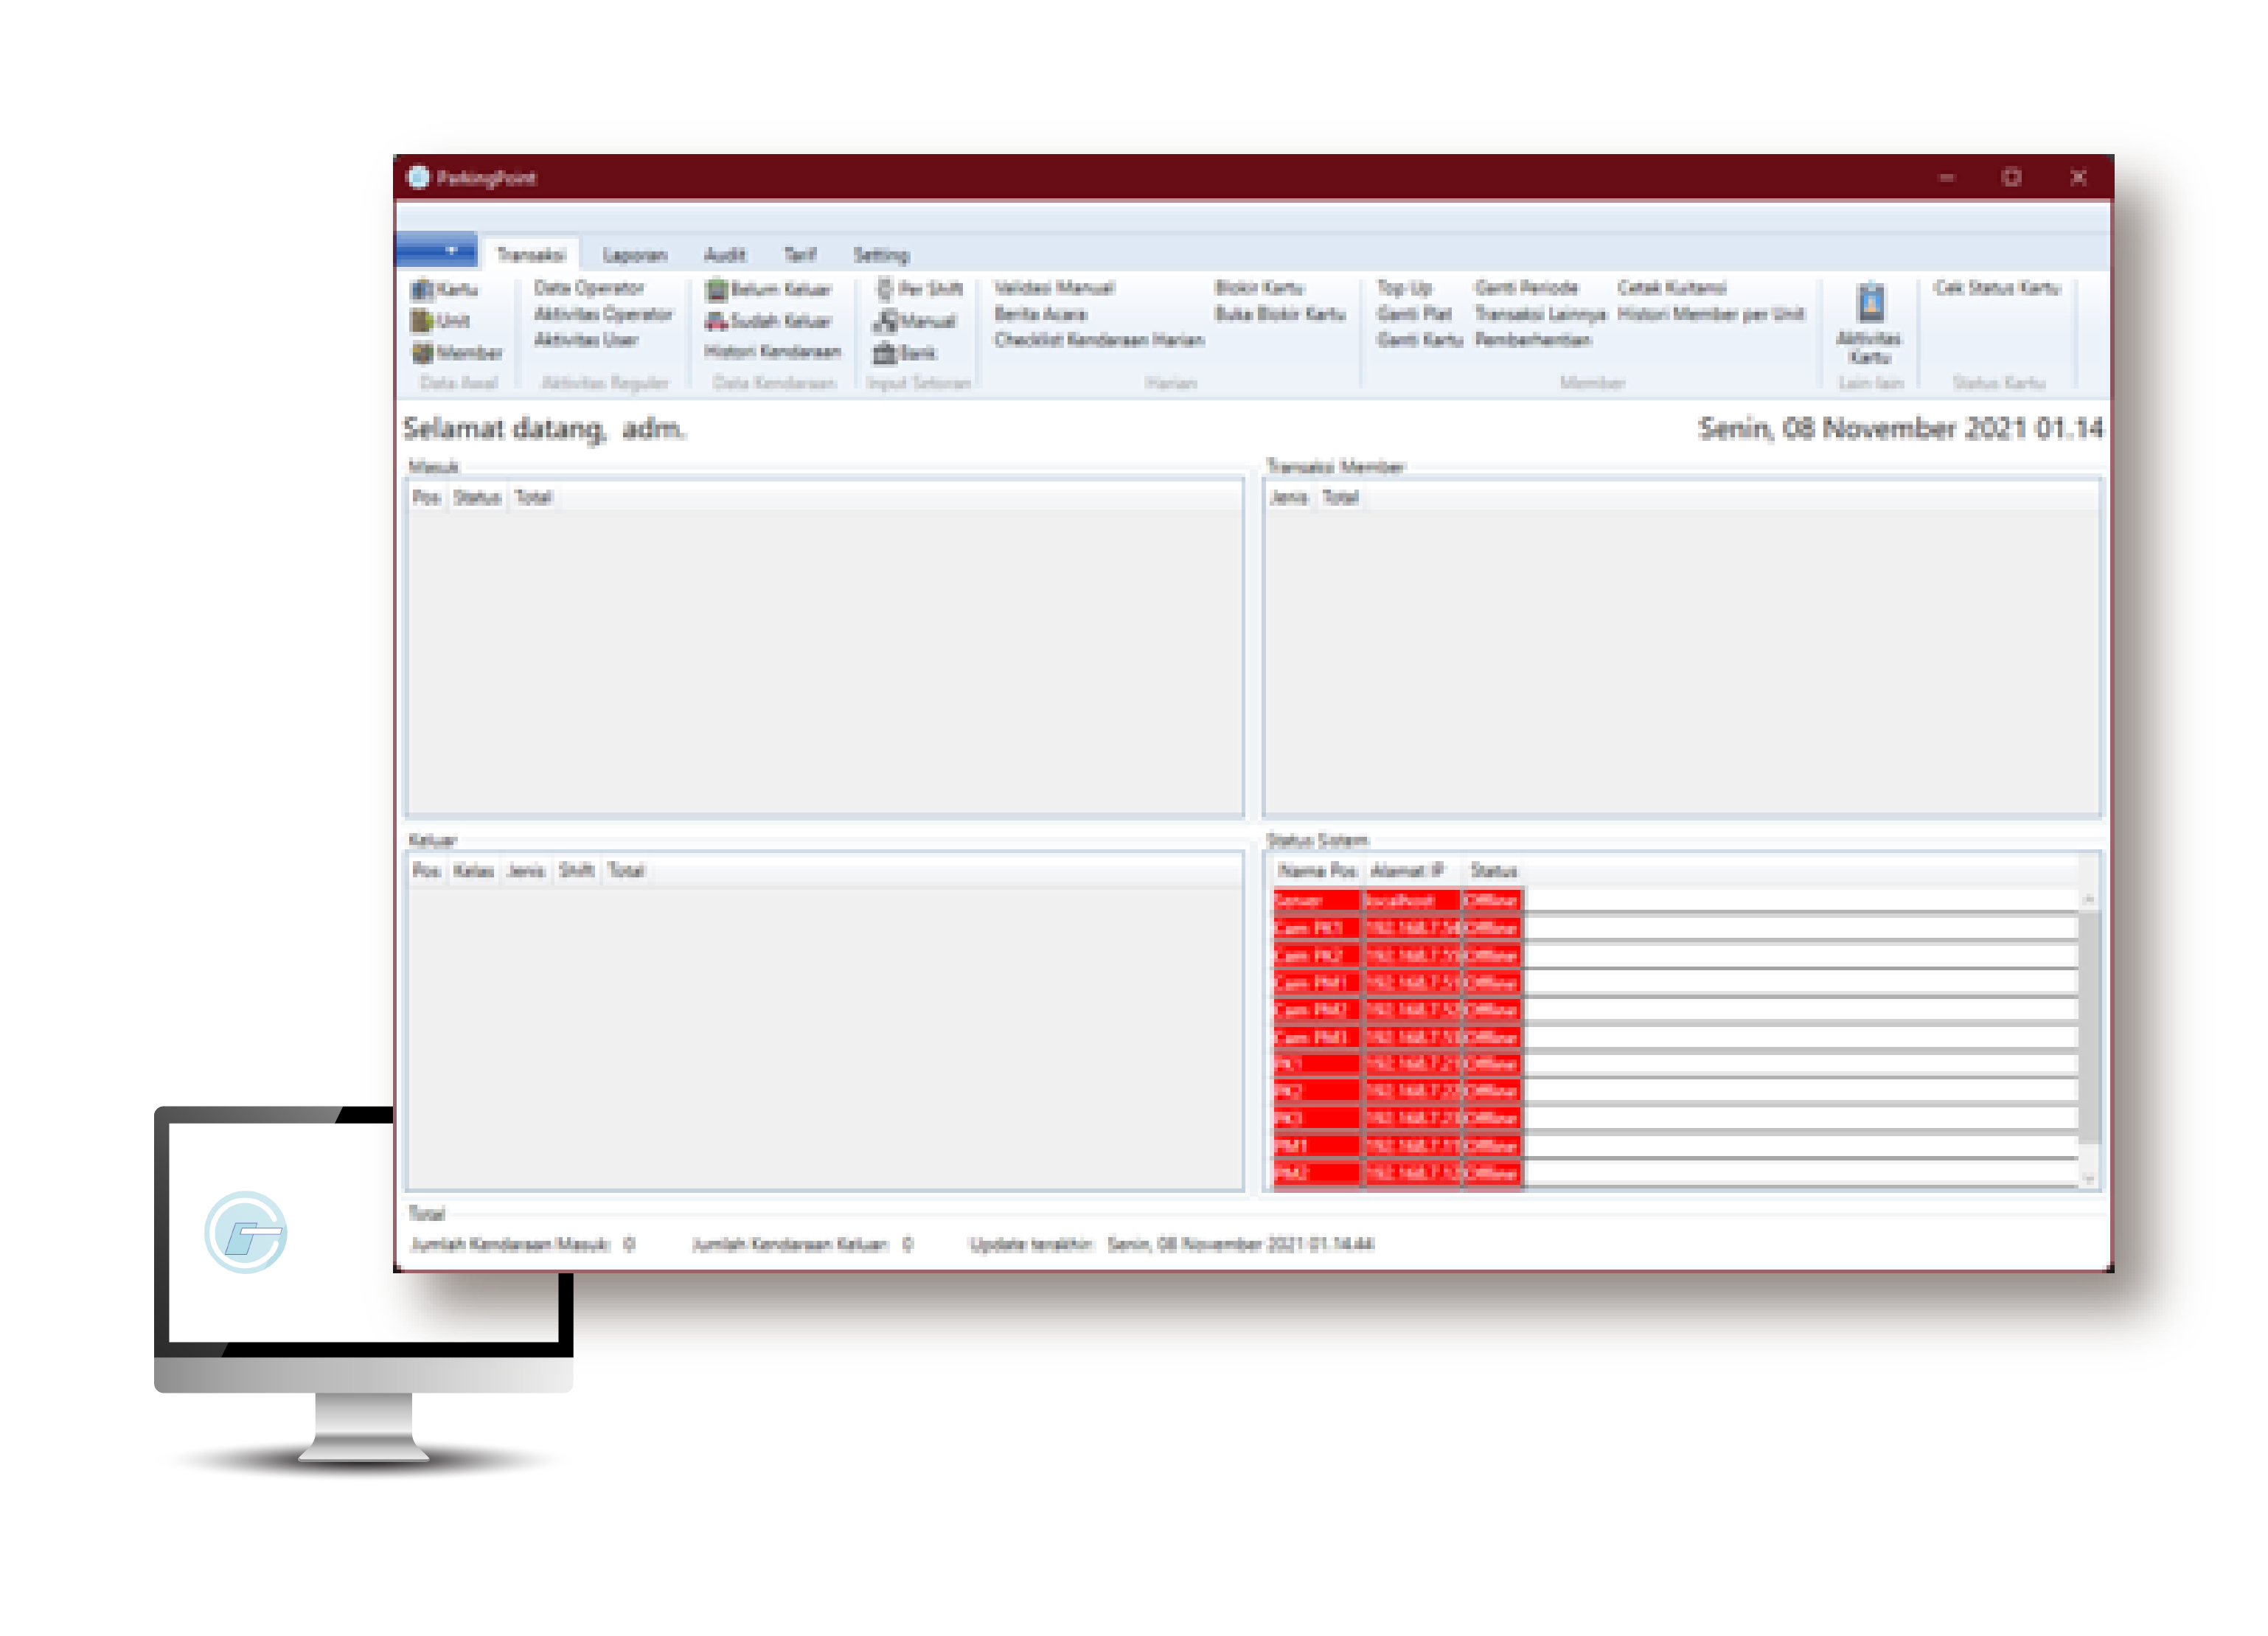Click Cetak Kuitansi
2268x1636 pixels.
point(1672,288)
